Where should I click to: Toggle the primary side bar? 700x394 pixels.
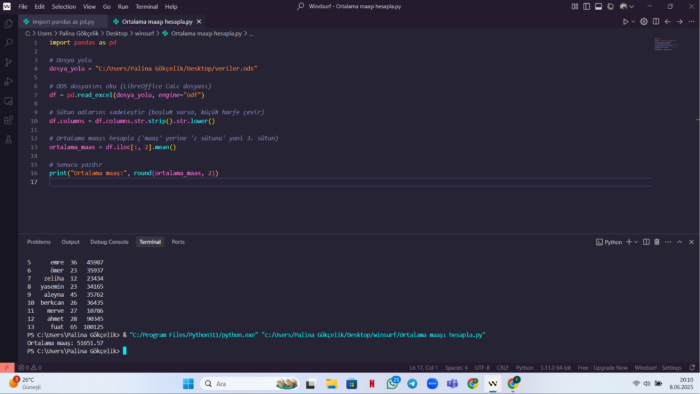587,7
